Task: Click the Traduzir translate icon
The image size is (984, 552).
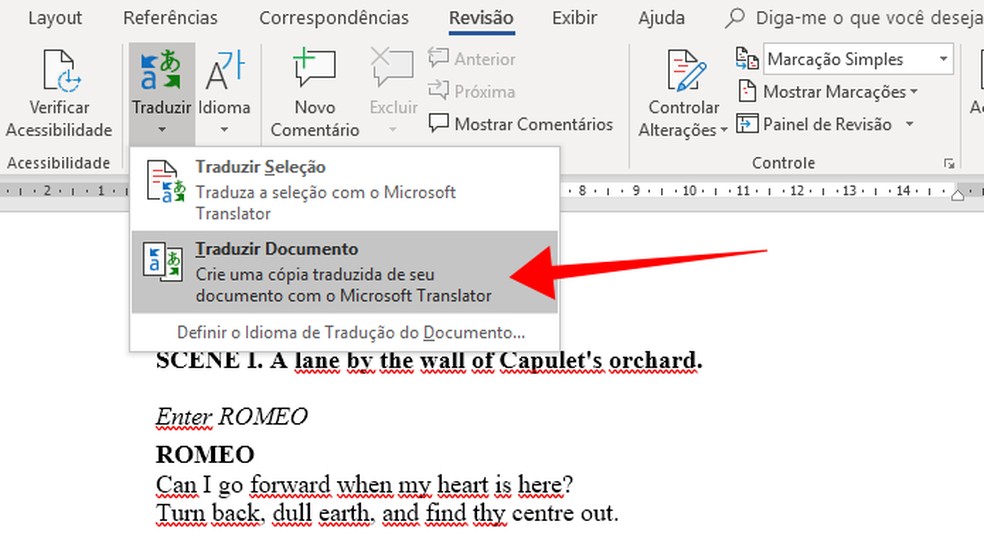Action: point(161,70)
